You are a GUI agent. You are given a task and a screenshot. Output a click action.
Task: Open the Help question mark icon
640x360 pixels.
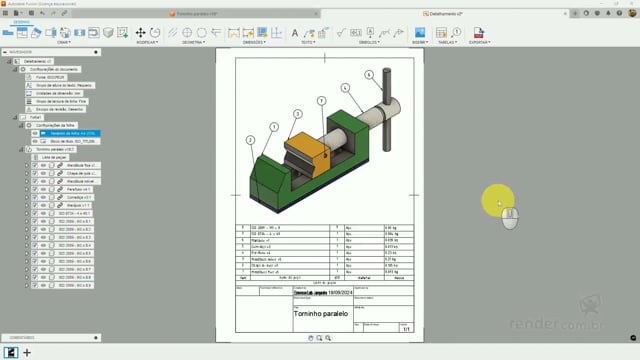(619, 13)
